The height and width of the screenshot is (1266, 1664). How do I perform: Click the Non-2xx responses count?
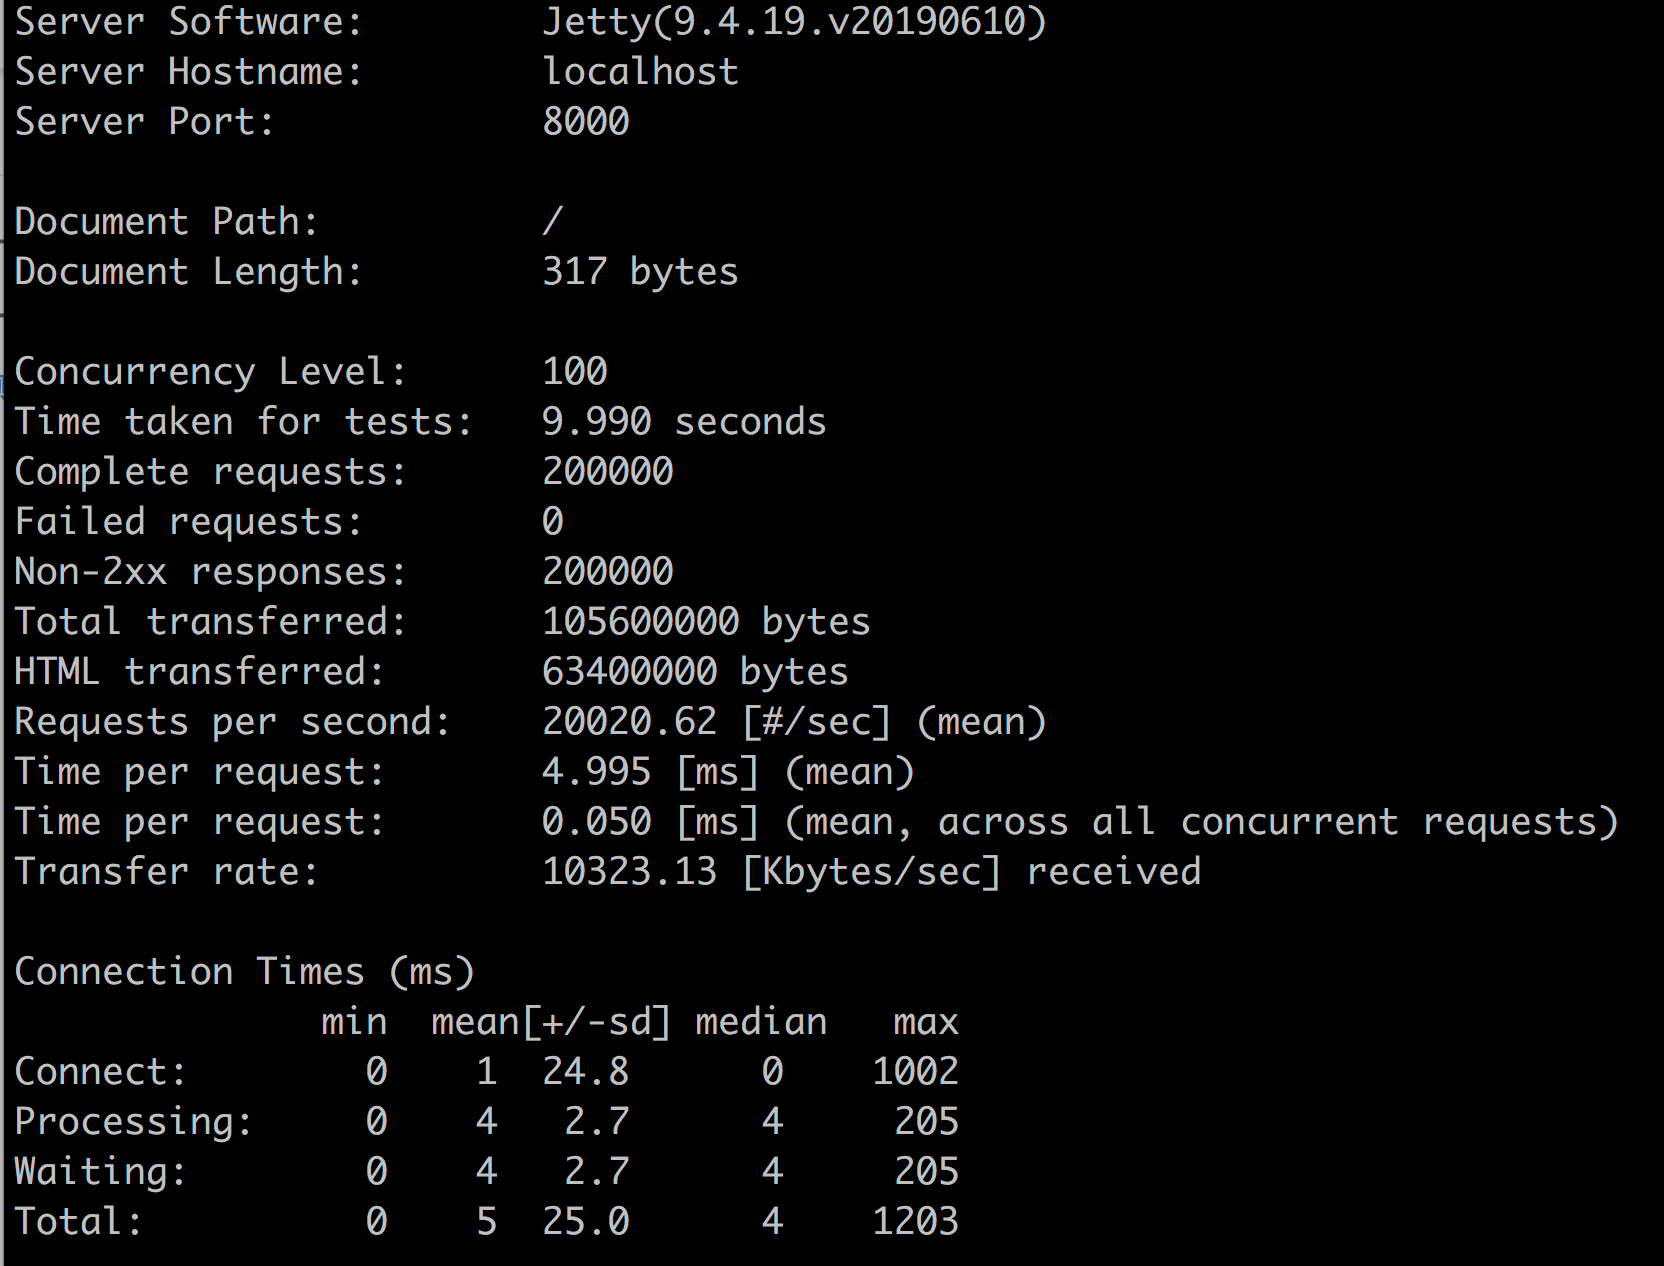608,572
